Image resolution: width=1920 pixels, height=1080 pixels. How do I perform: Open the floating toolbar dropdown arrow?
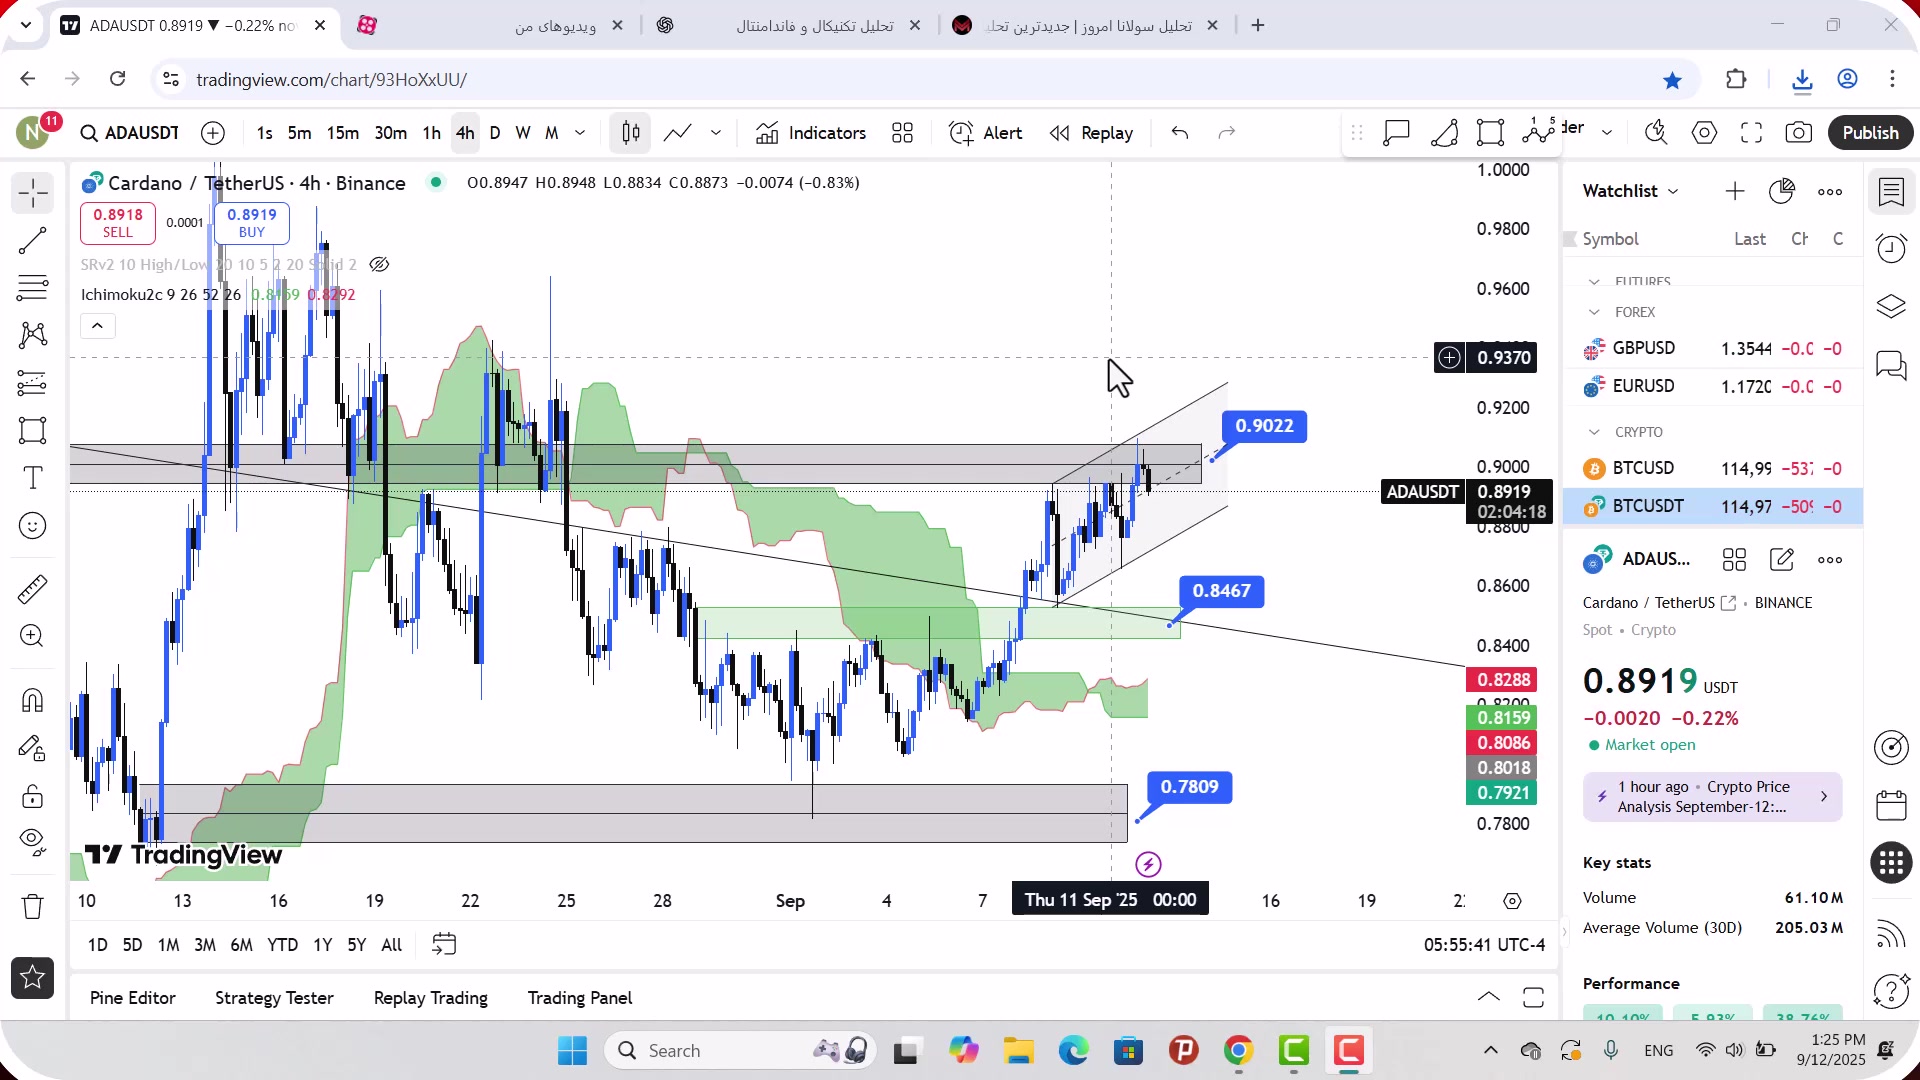1607,133
